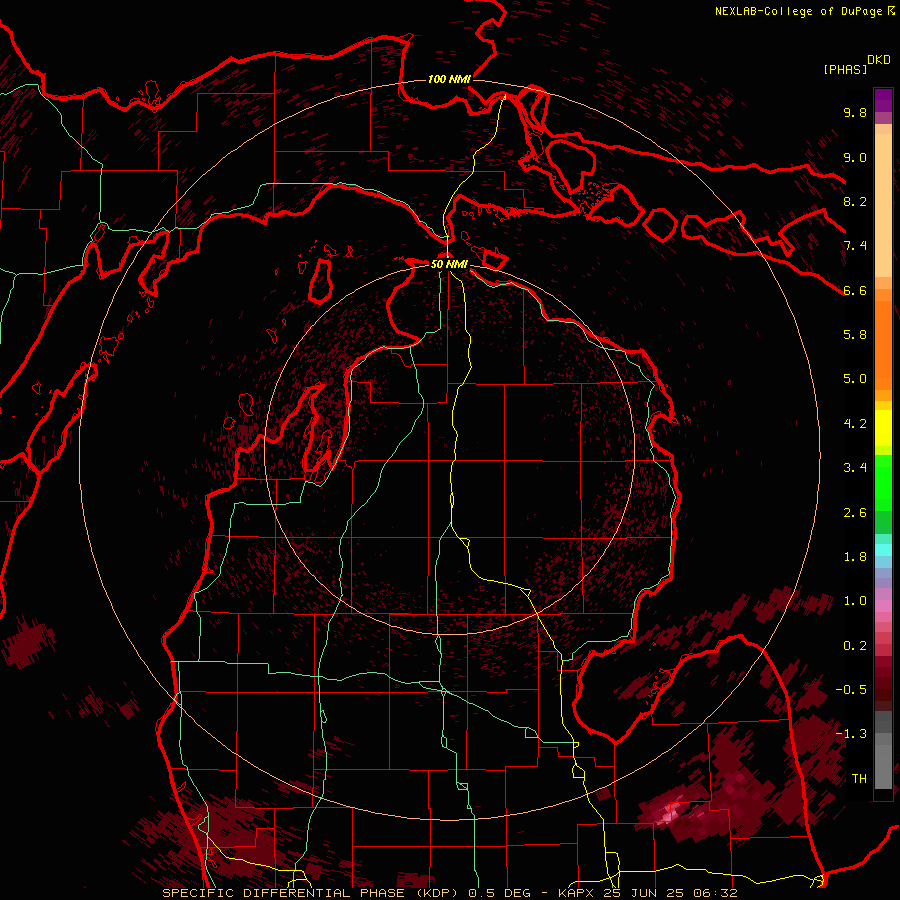Click the 0.2 scale value
This screenshot has height=900, width=900.
[x=855, y=646]
